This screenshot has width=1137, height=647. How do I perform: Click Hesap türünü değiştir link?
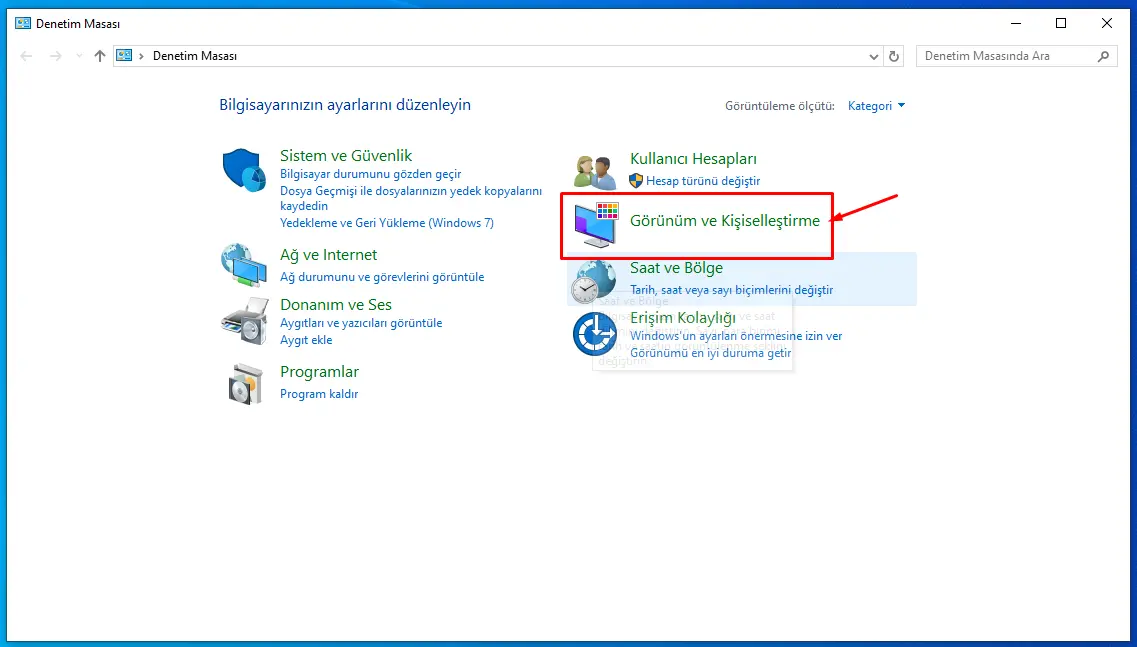point(703,181)
